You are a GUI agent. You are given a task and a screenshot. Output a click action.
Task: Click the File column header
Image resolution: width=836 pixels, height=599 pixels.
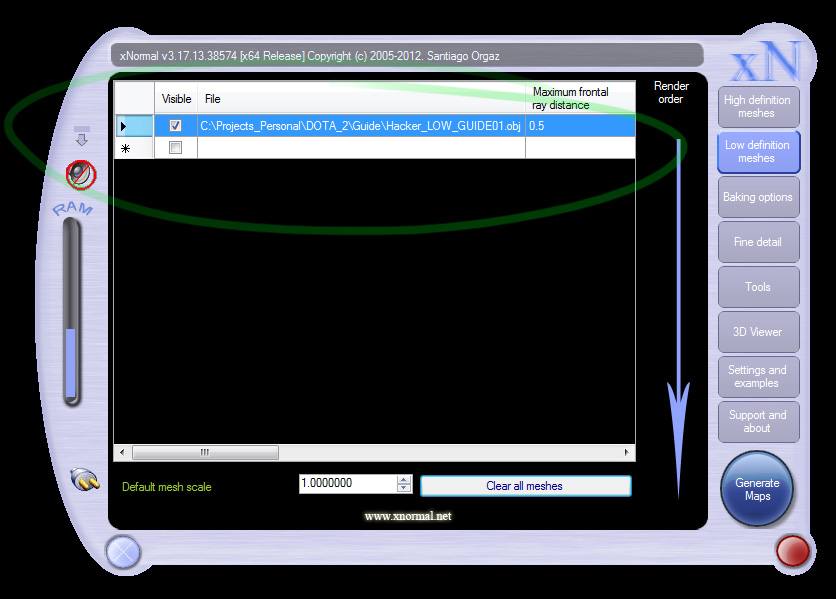(x=361, y=99)
